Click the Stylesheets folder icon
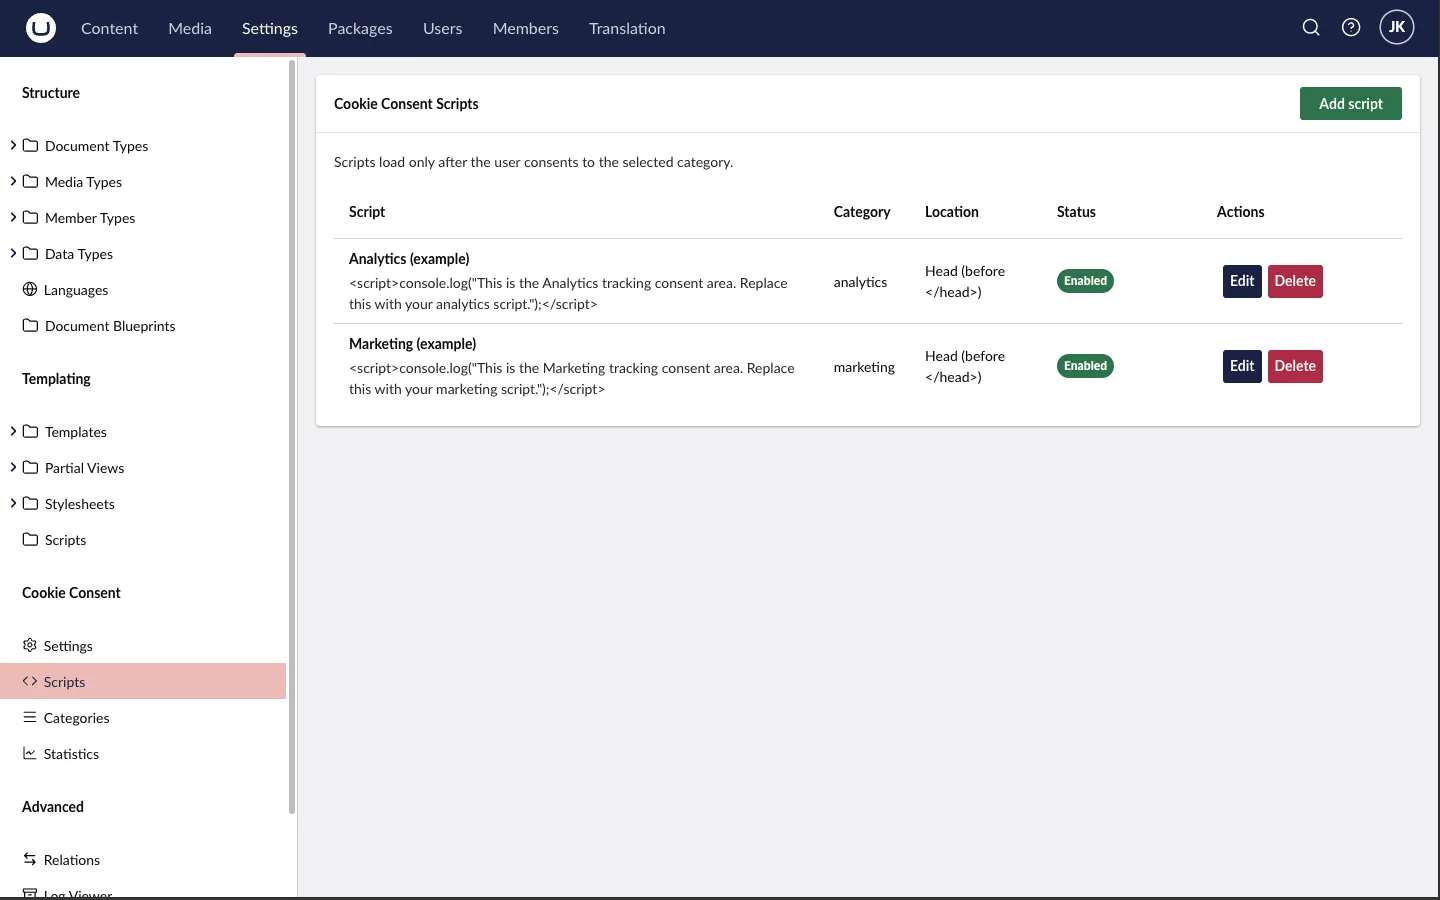Viewport: 1440px width, 900px height. [x=30, y=504]
